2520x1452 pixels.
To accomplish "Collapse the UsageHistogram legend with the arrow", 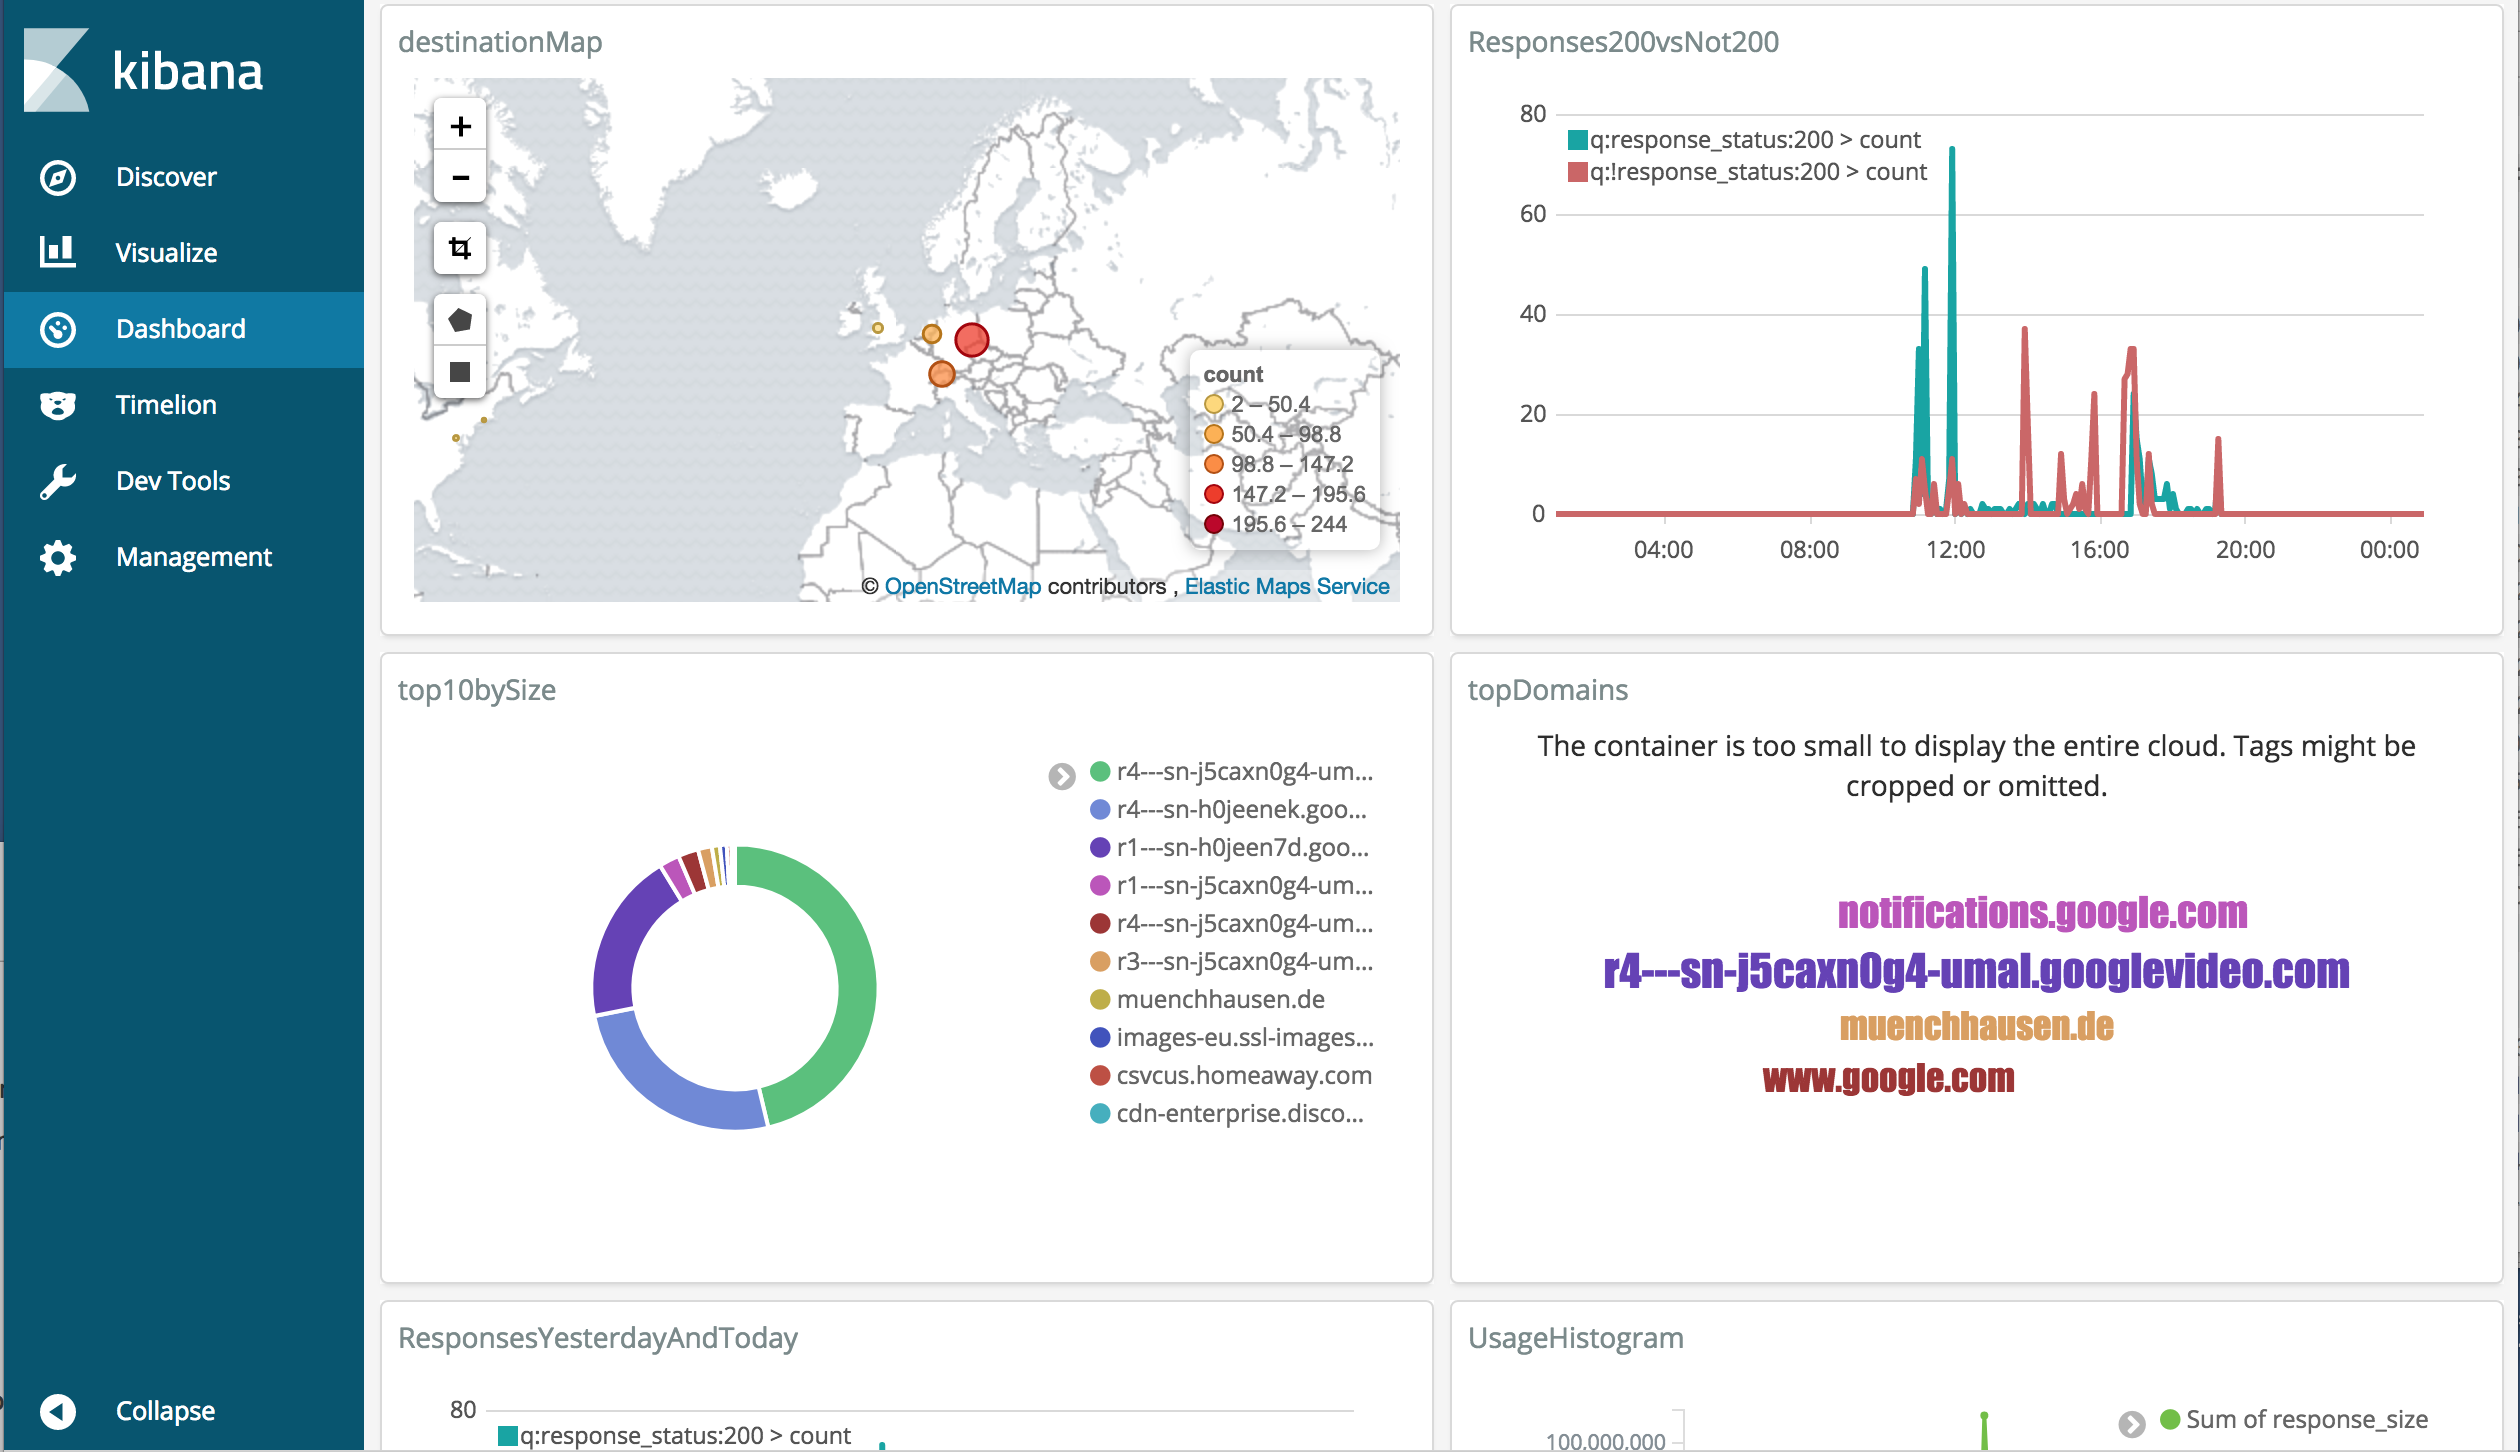I will 2131,1423.
